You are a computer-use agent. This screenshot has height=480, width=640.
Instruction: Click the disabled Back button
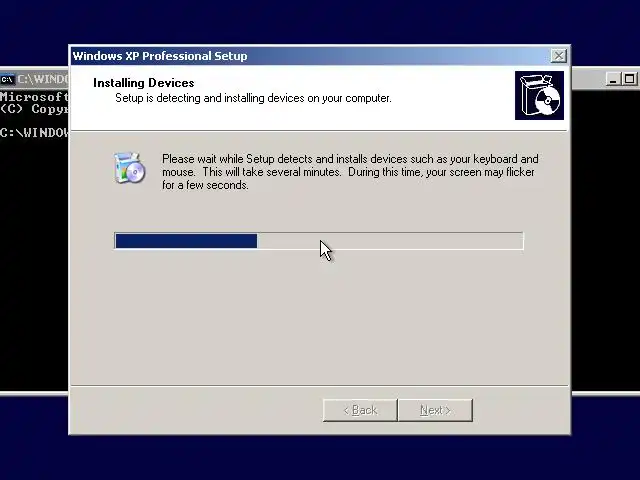pyautogui.click(x=360, y=410)
